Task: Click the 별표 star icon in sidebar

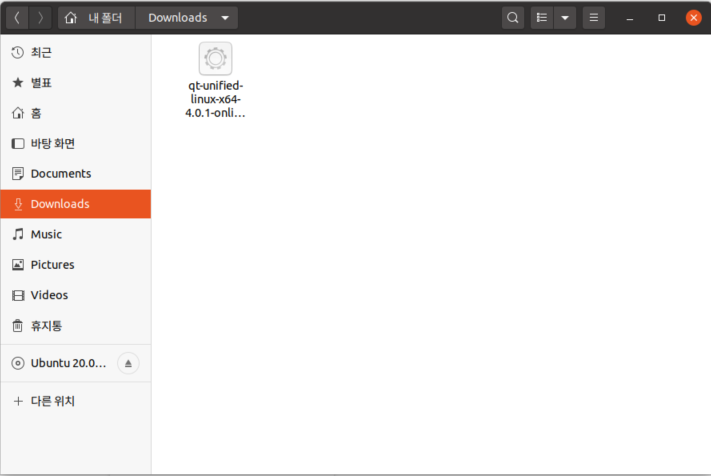Action: [17, 83]
